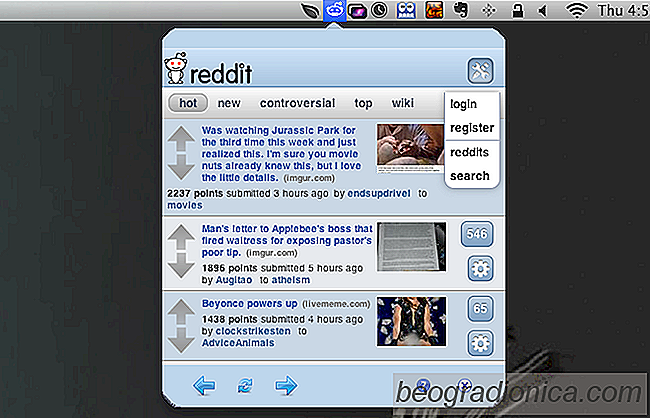The image size is (650, 418).
Task: Click the purple screen menu bar icon
Action: click(x=357, y=11)
